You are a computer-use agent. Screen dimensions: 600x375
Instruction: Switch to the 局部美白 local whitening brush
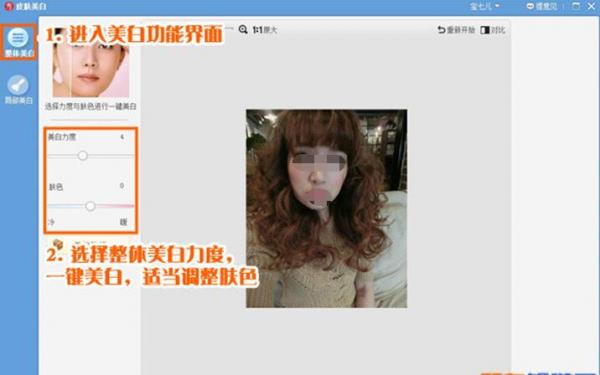pos(18,90)
